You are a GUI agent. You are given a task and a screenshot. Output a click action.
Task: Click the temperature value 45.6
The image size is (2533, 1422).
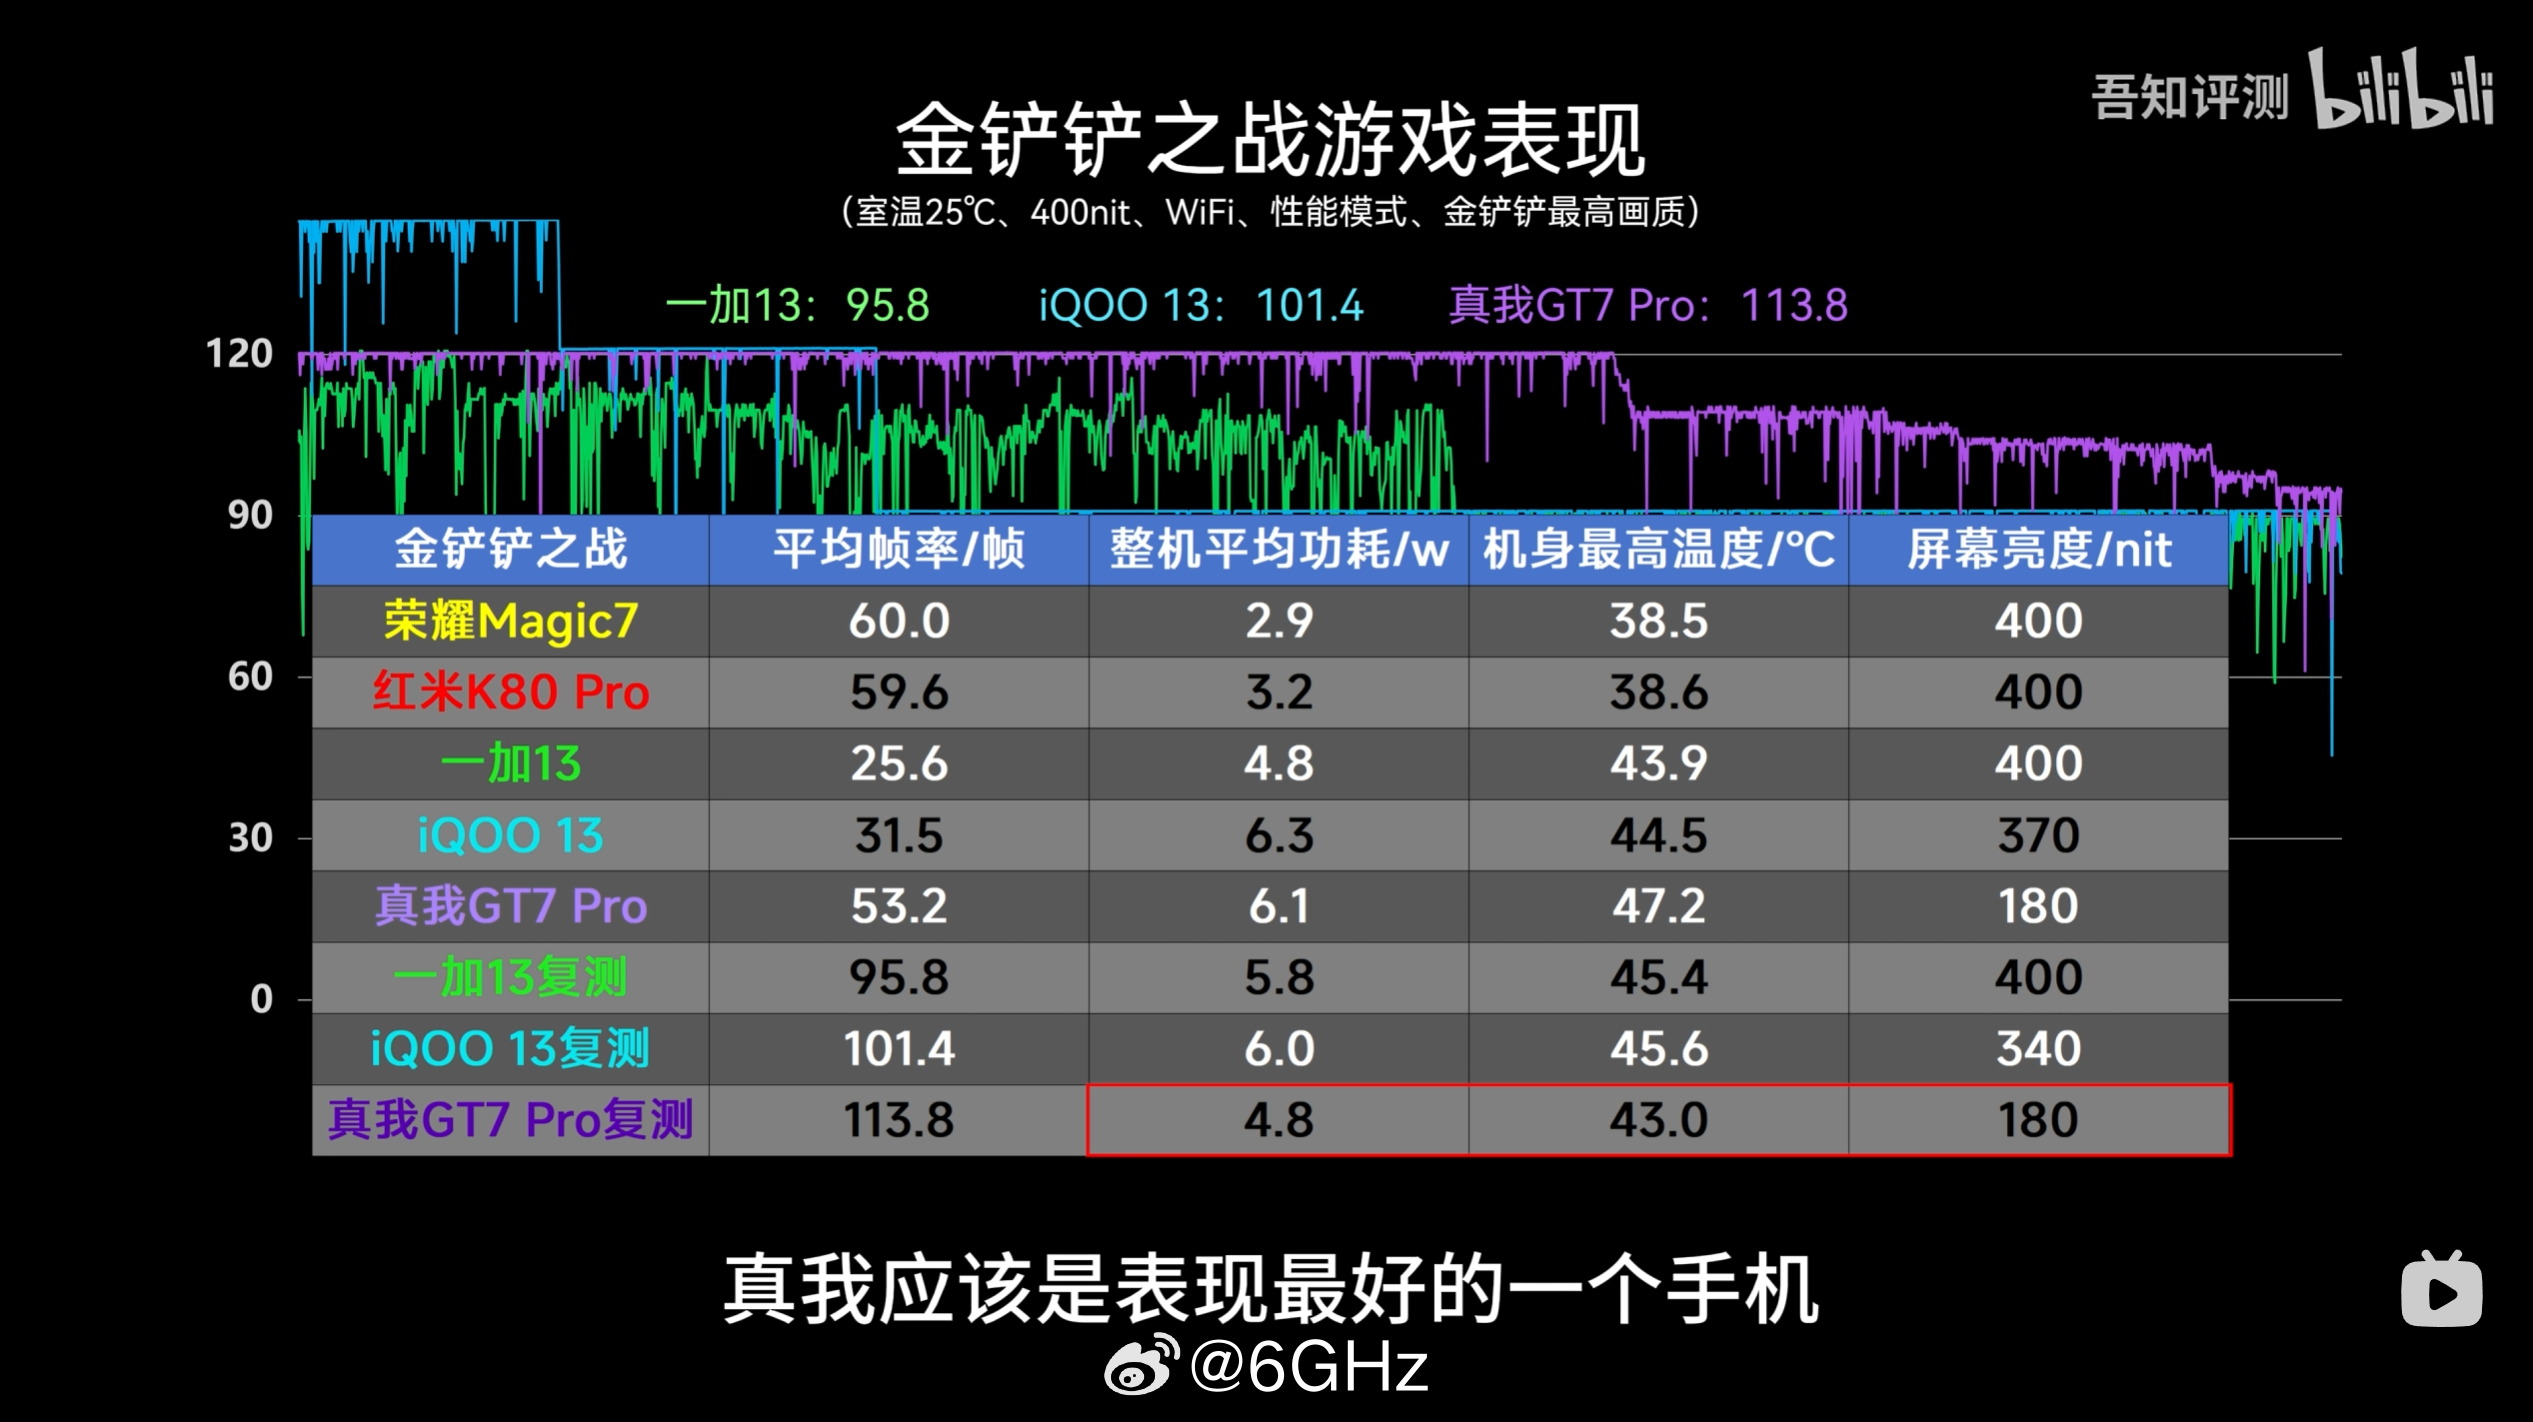pyautogui.click(x=1659, y=1049)
